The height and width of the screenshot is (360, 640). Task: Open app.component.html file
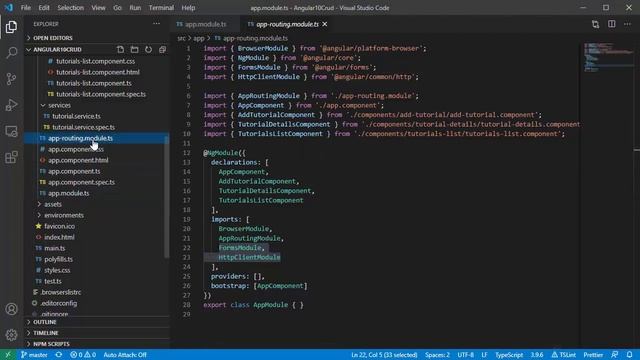click(x=96, y=160)
